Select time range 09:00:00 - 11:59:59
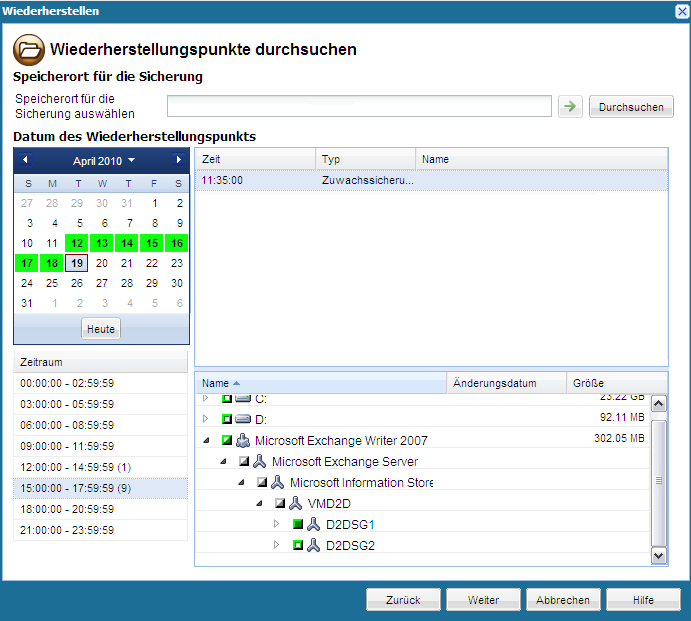Screen dimensions: 691x621 pyautogui.click(x=100, y=446)
